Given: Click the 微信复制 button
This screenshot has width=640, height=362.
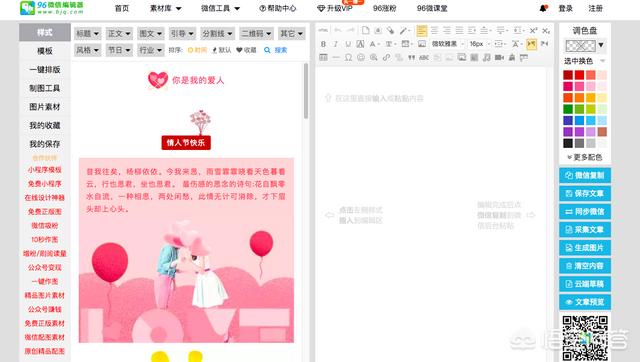Looking at the screenshot, I should tap(585, 175).
